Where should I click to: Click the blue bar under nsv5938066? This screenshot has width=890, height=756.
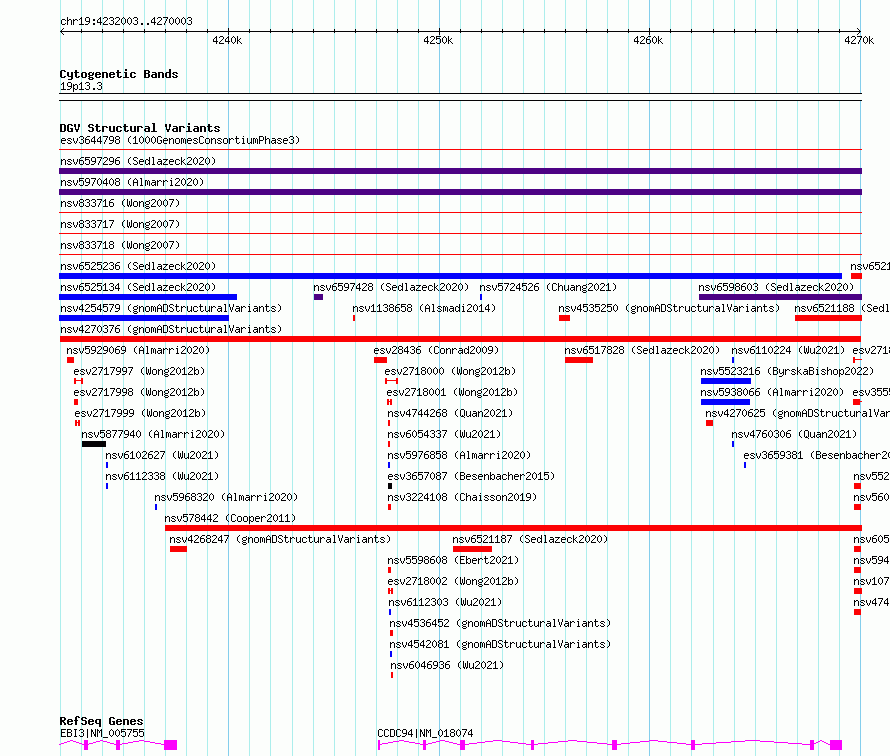coord(725,402)
